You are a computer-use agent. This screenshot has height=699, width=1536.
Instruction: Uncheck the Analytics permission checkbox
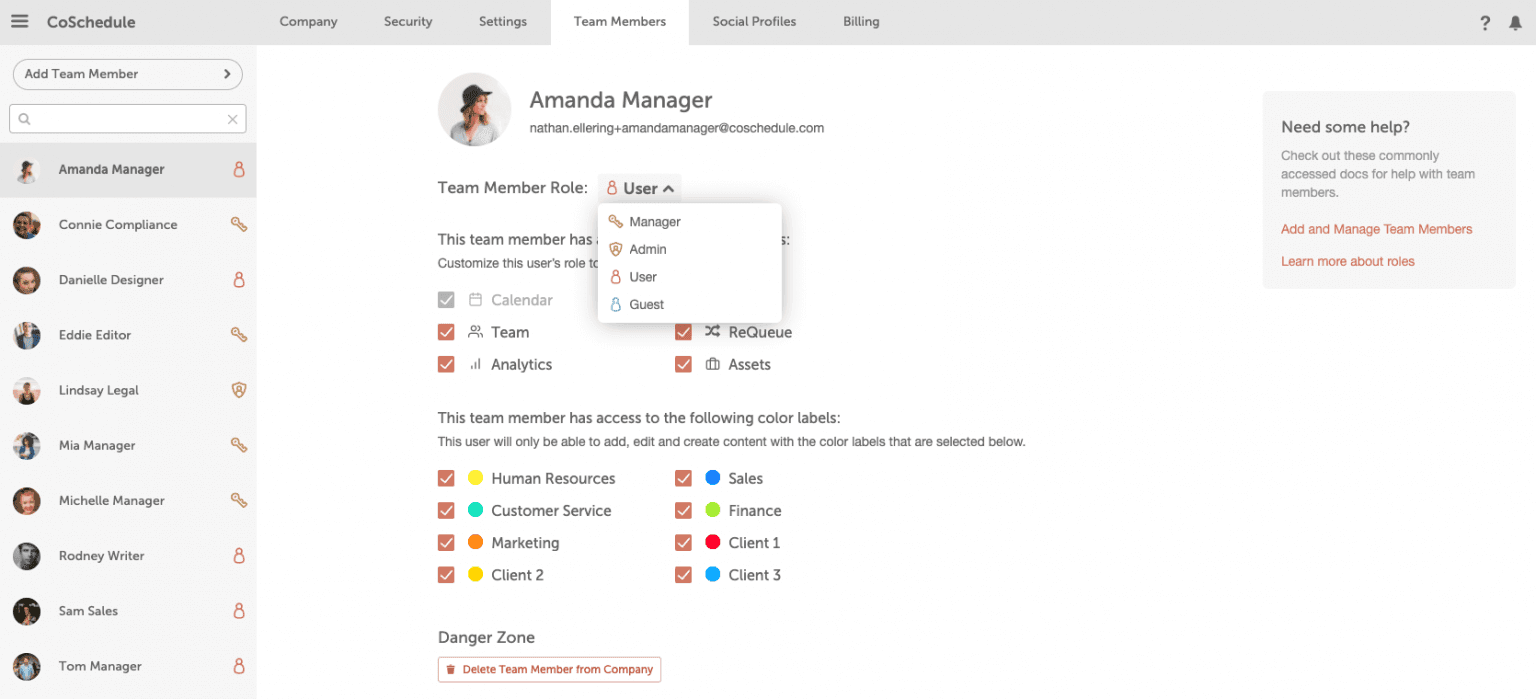tap(446, 364)
